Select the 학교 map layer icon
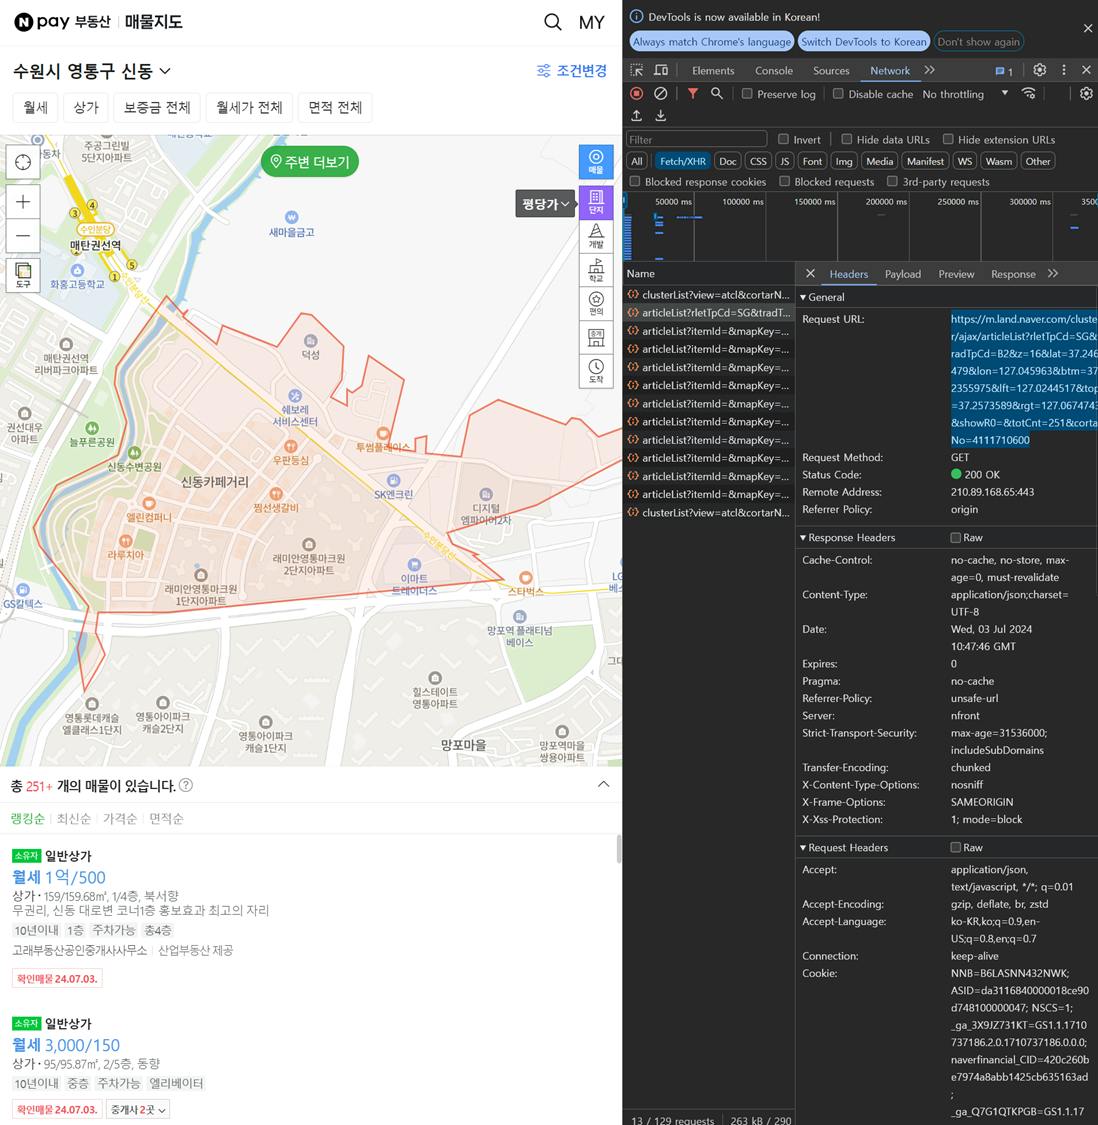This screenshot has width=1098, height=1125. [x=596, y=270]
